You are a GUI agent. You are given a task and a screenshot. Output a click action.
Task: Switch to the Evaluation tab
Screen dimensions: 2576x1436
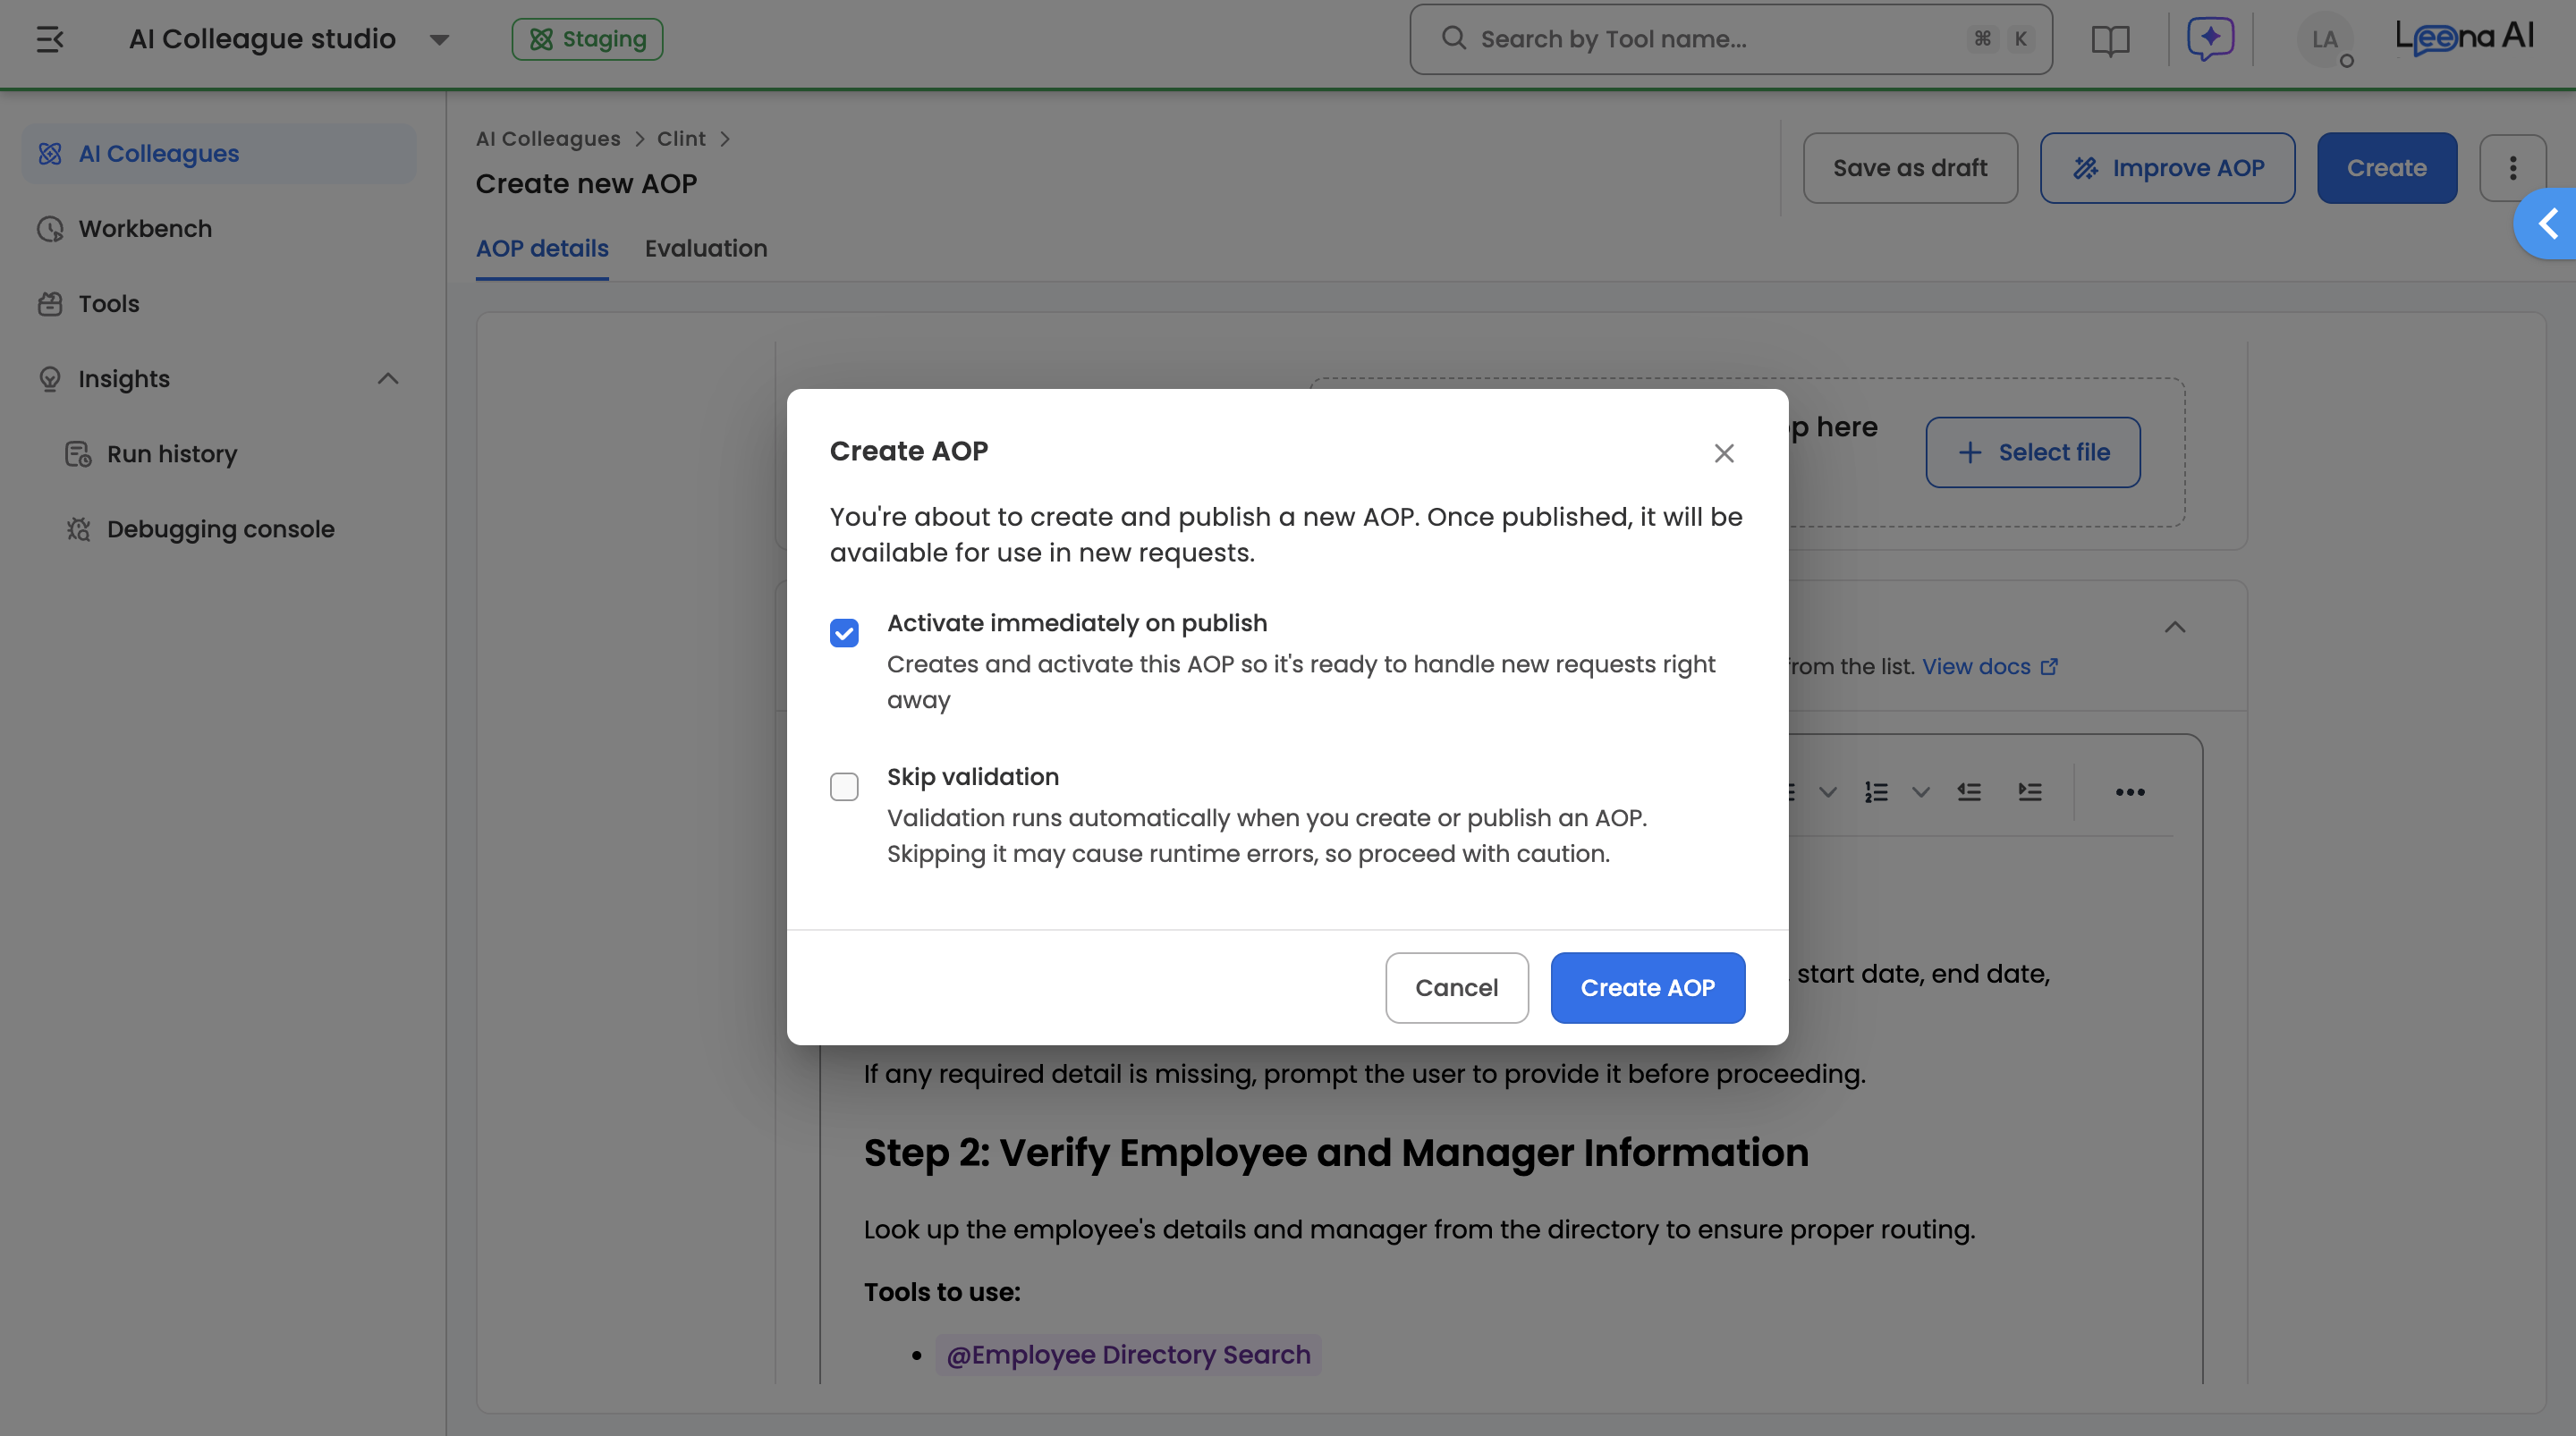pos(706,249)
